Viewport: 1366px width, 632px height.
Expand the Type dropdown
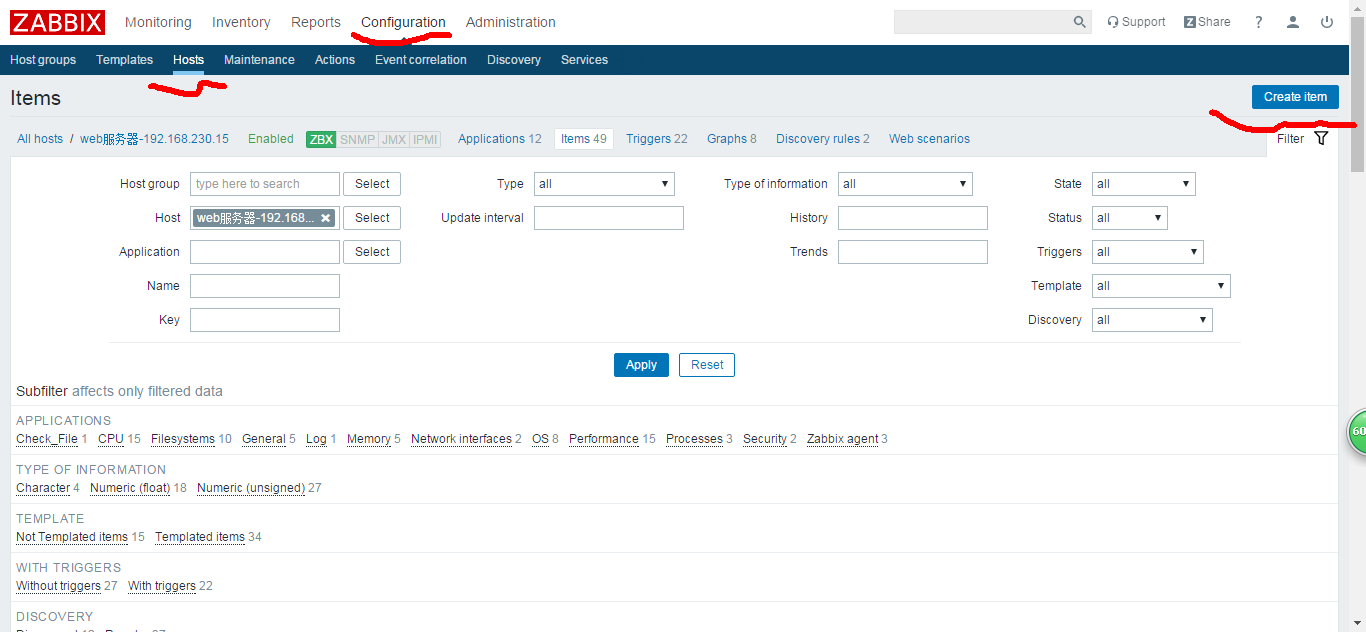(604, 184)
